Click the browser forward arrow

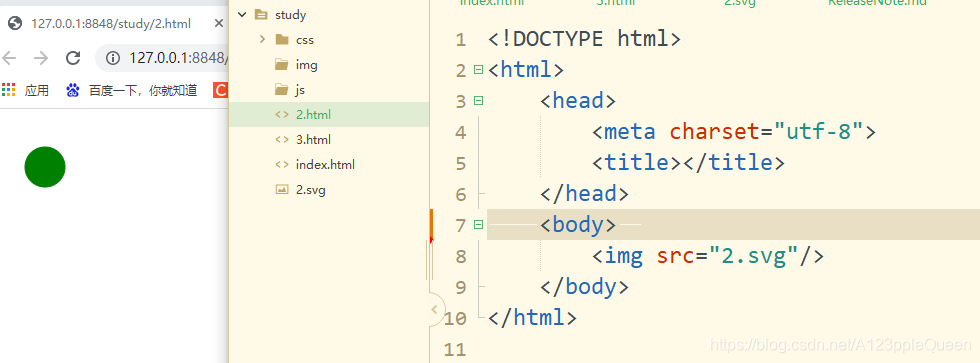pos(41,58)
